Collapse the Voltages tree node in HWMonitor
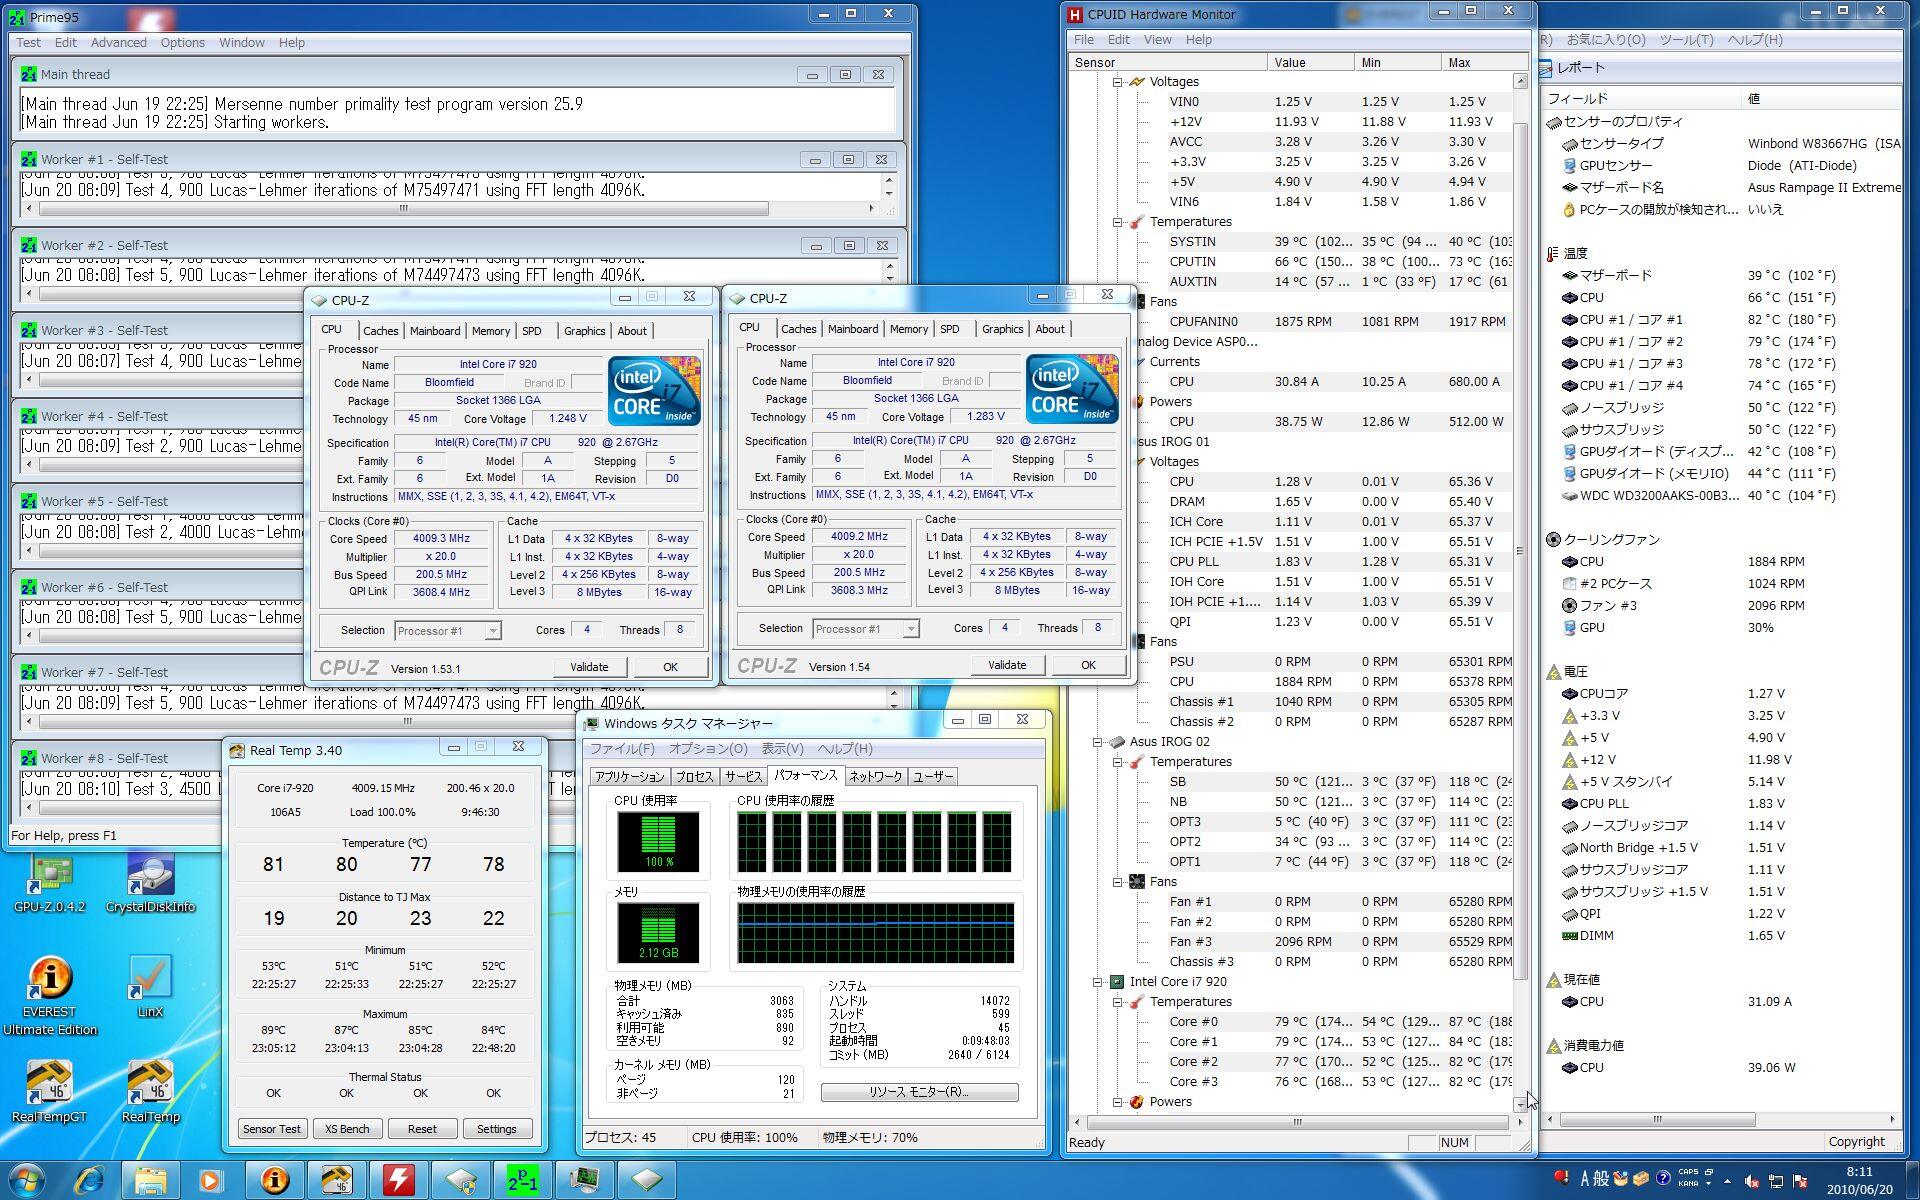 [1117, 82]
